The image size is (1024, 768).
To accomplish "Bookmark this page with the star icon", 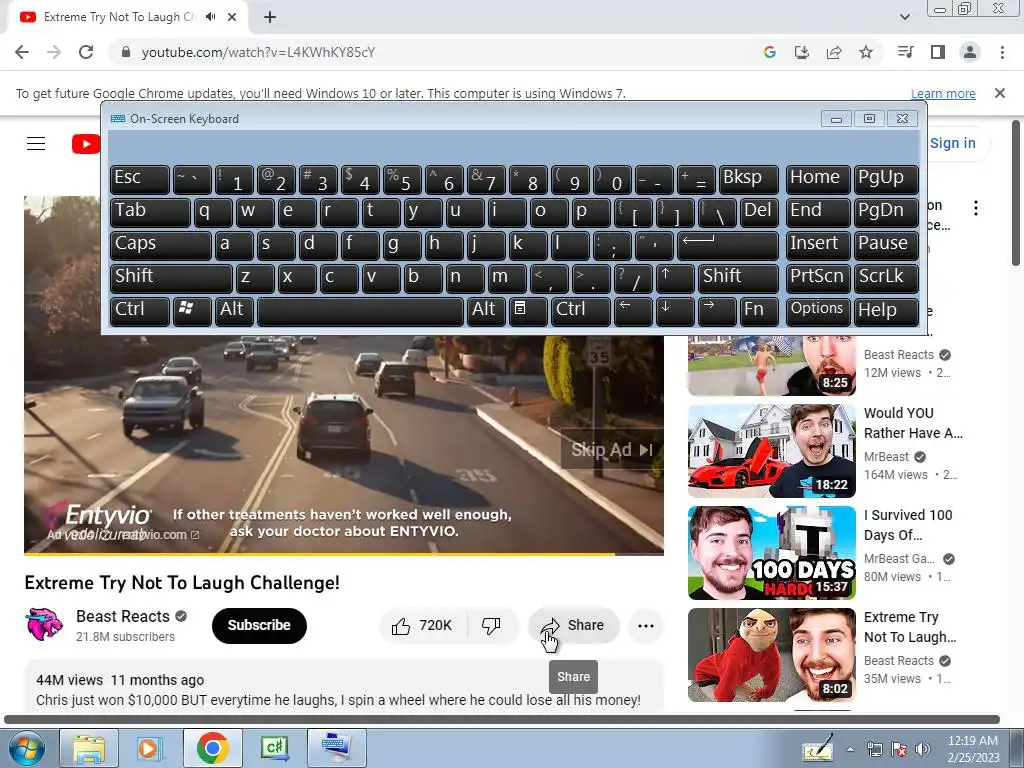I will click(866, 52).
